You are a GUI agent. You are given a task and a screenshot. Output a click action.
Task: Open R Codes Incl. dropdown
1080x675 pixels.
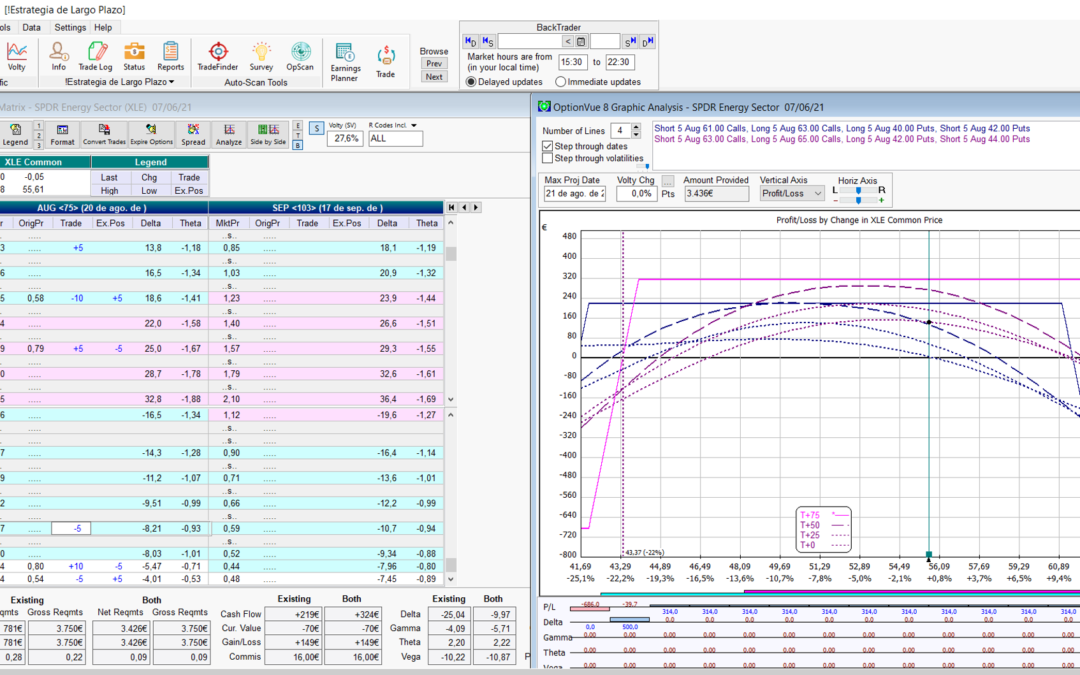tap(414, 125)
